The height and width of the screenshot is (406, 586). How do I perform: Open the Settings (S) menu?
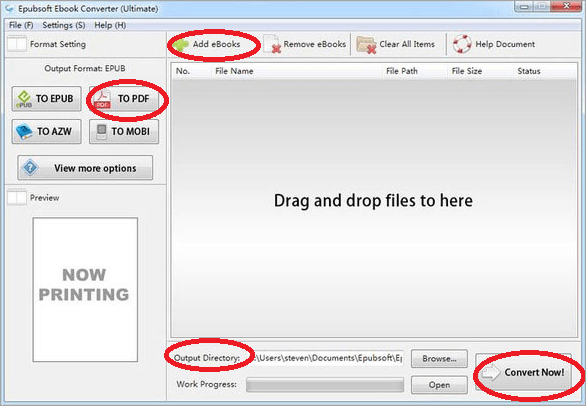64,25
